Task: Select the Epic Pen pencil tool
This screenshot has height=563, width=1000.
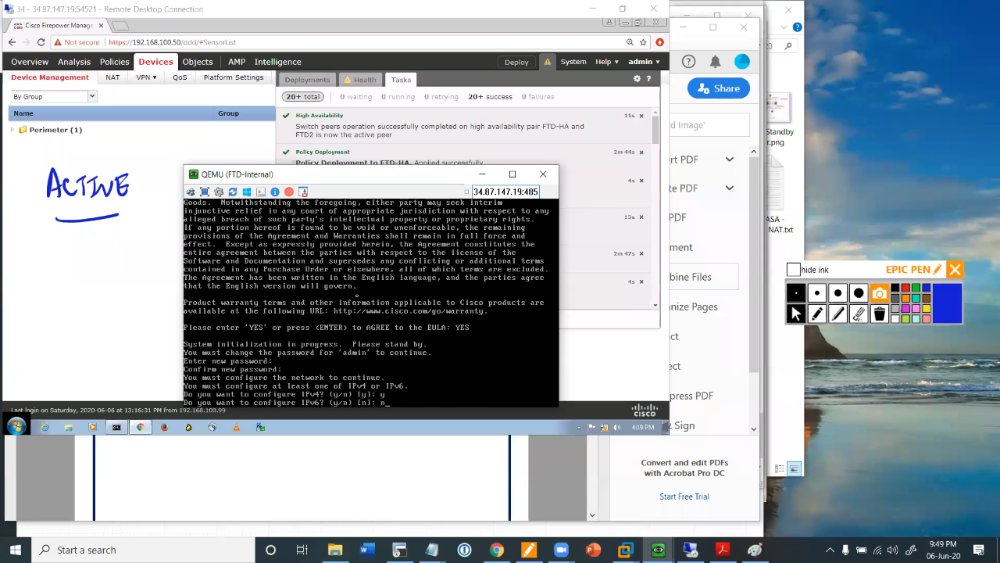Action: (x=817, y=314)
